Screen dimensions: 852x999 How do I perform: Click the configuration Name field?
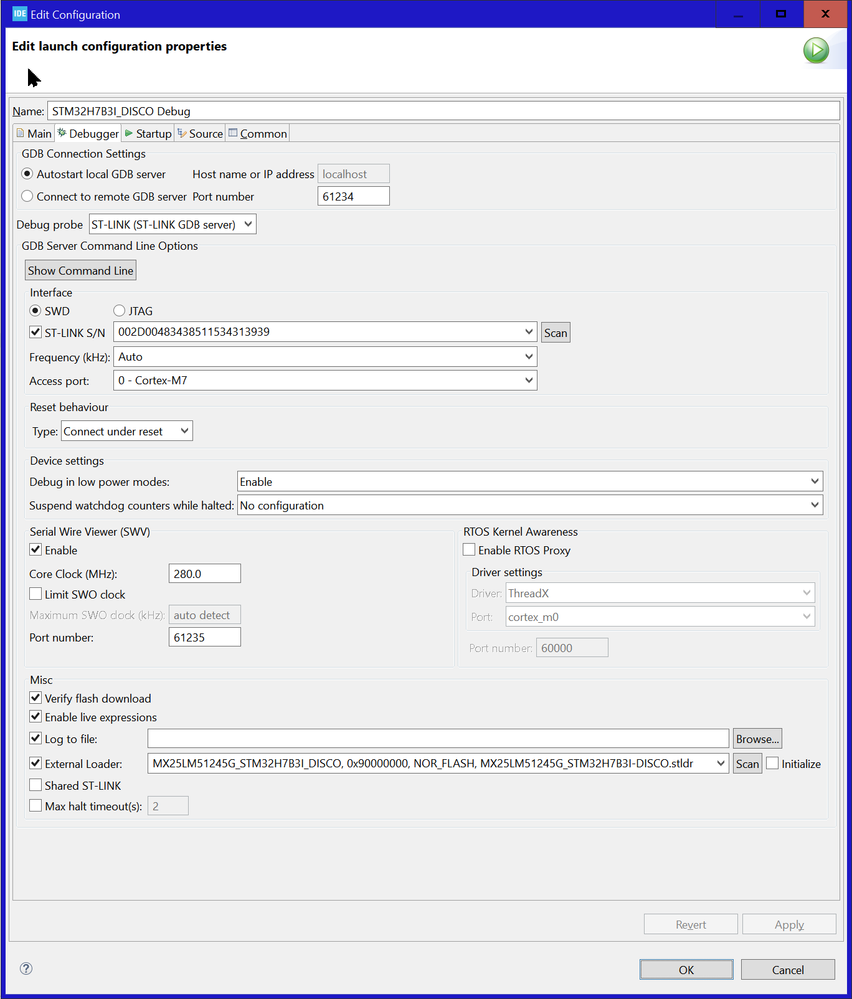444,111
